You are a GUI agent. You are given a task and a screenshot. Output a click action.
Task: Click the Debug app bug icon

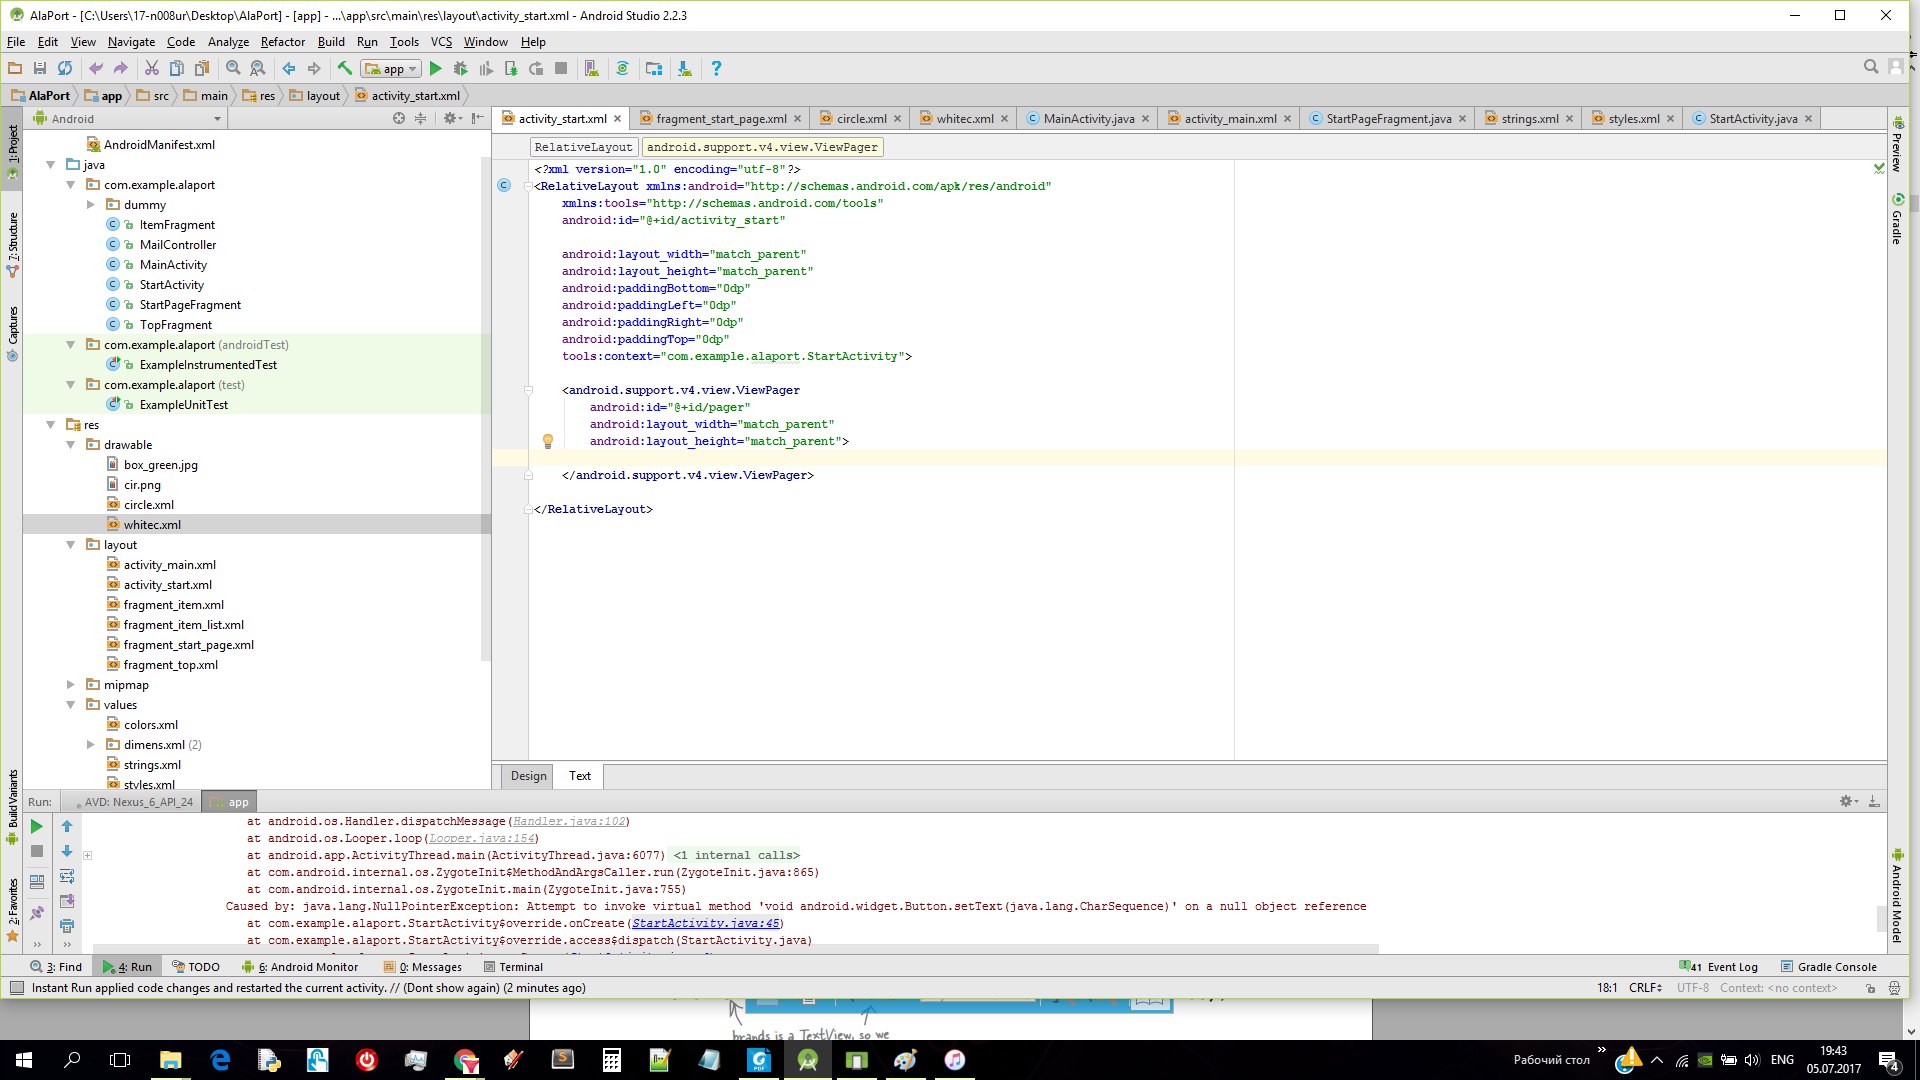[460, 68]
